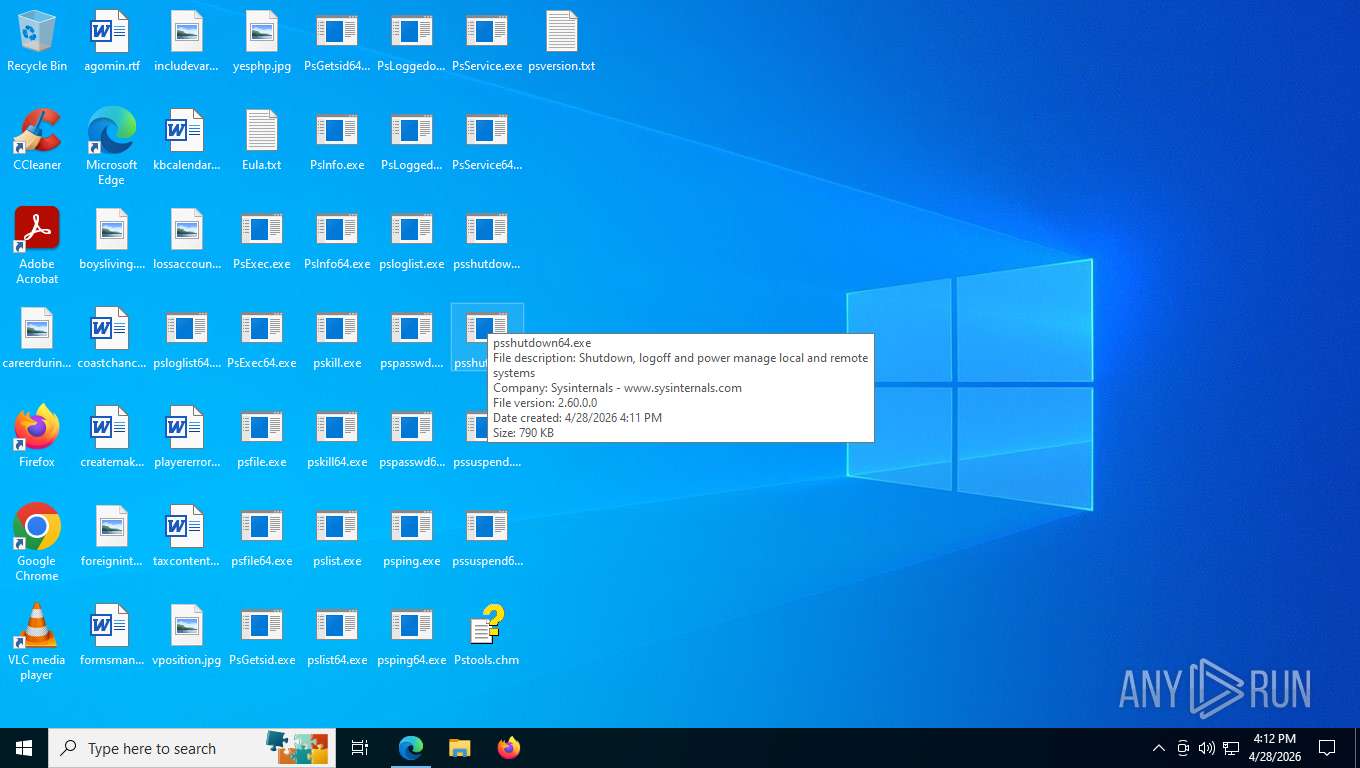Select the pskill64.exe icon
Viewport: 1360px width, 768px height.
[337, 438]
